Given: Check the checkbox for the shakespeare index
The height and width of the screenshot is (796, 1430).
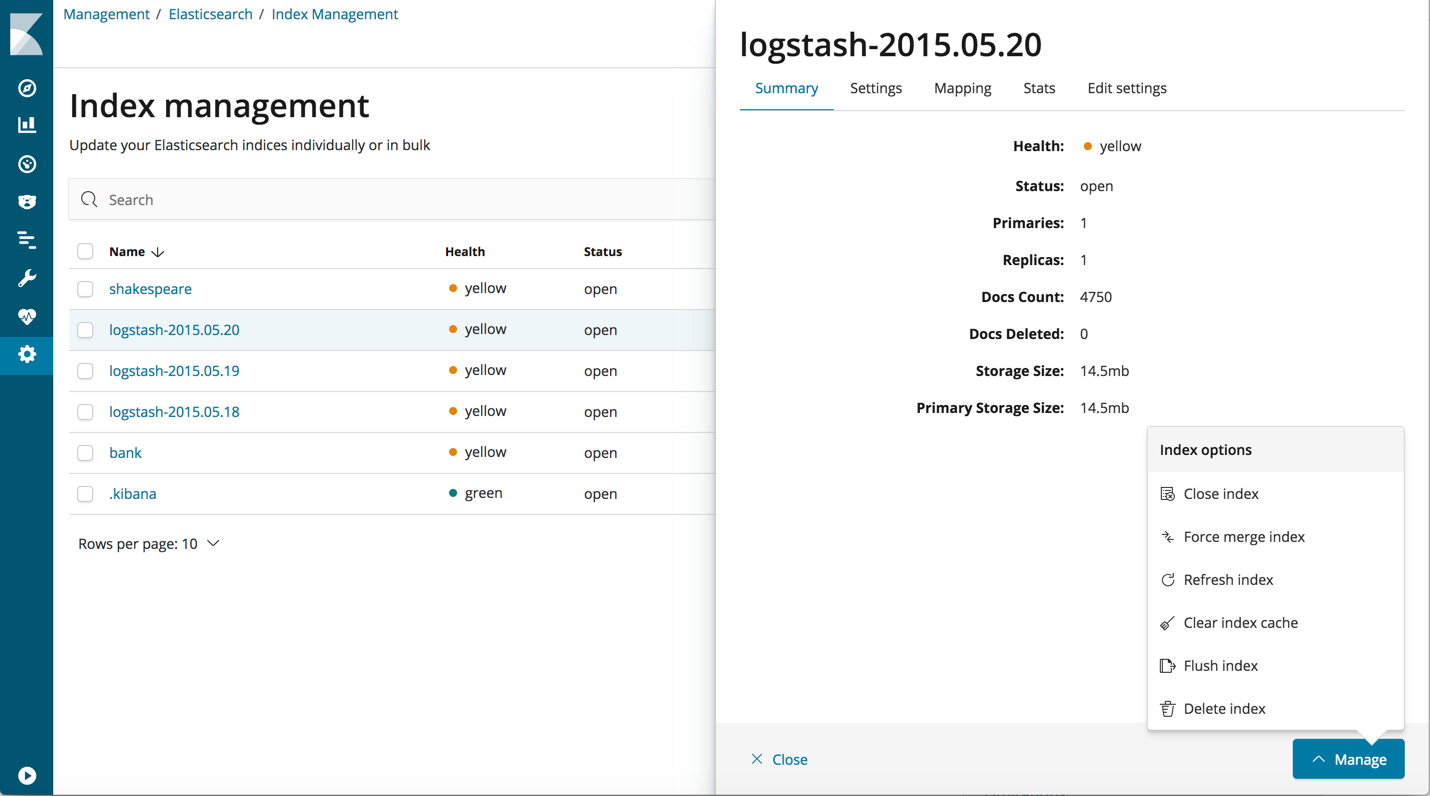Looking at the screenshot, I should tap(85, 288).
